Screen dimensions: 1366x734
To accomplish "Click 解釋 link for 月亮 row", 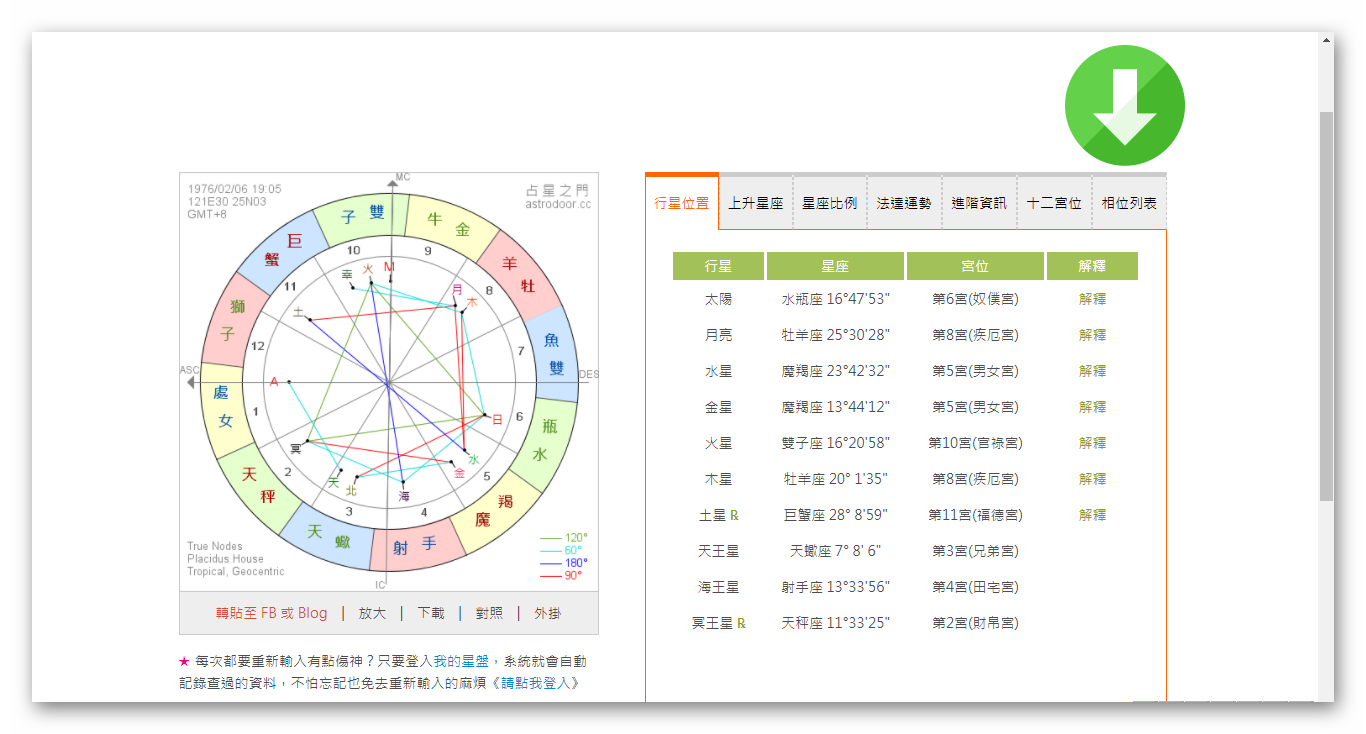I will 1093,335.
